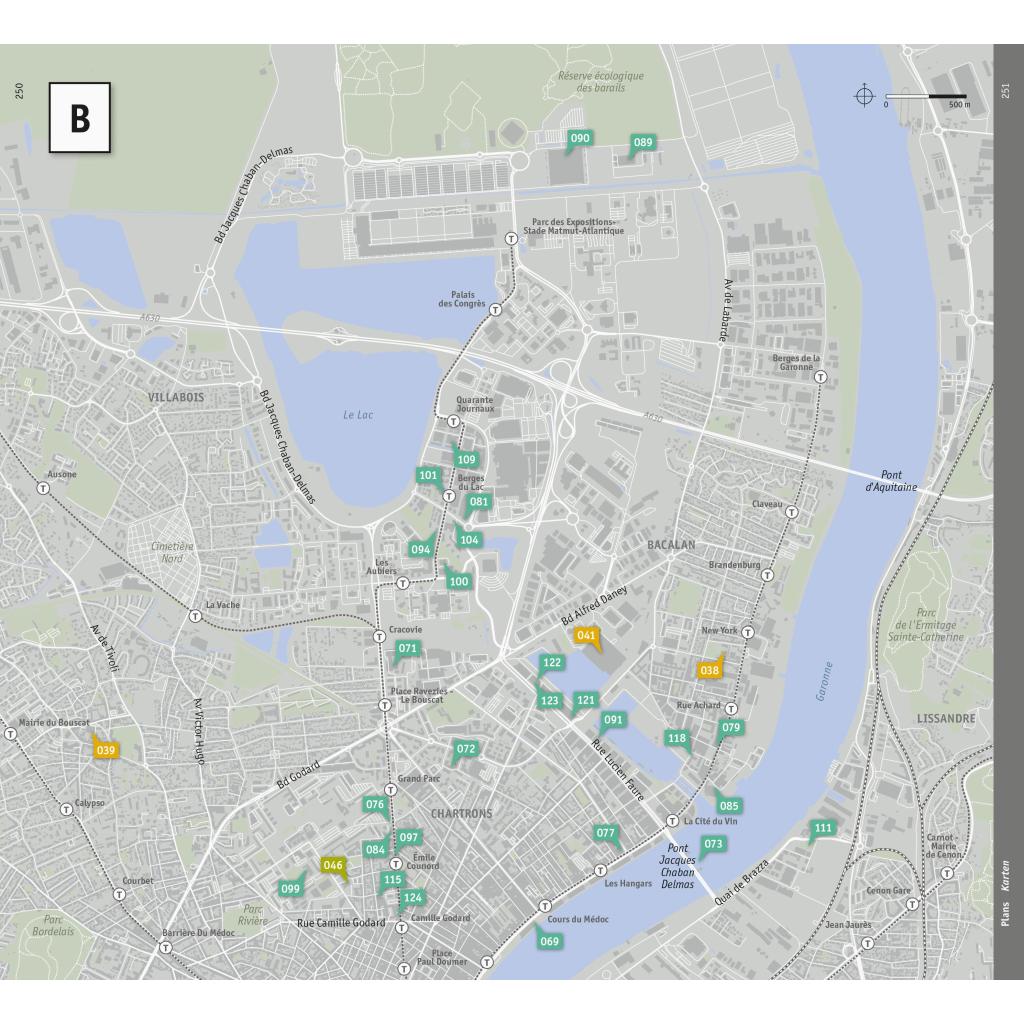Click the La Vache tram stop symbol
The height and width of the screenshot is (1024, 1024).
(195, 616)
